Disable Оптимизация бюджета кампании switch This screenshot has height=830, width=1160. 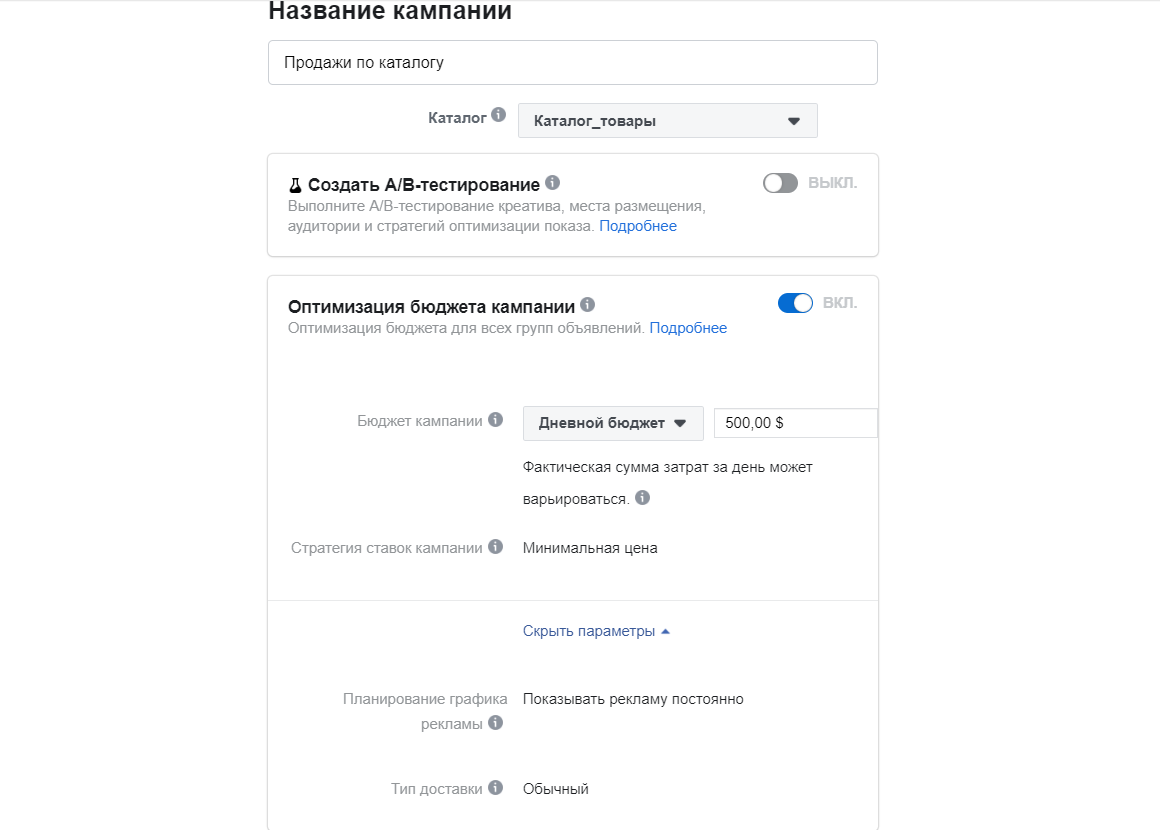[795, 302]
